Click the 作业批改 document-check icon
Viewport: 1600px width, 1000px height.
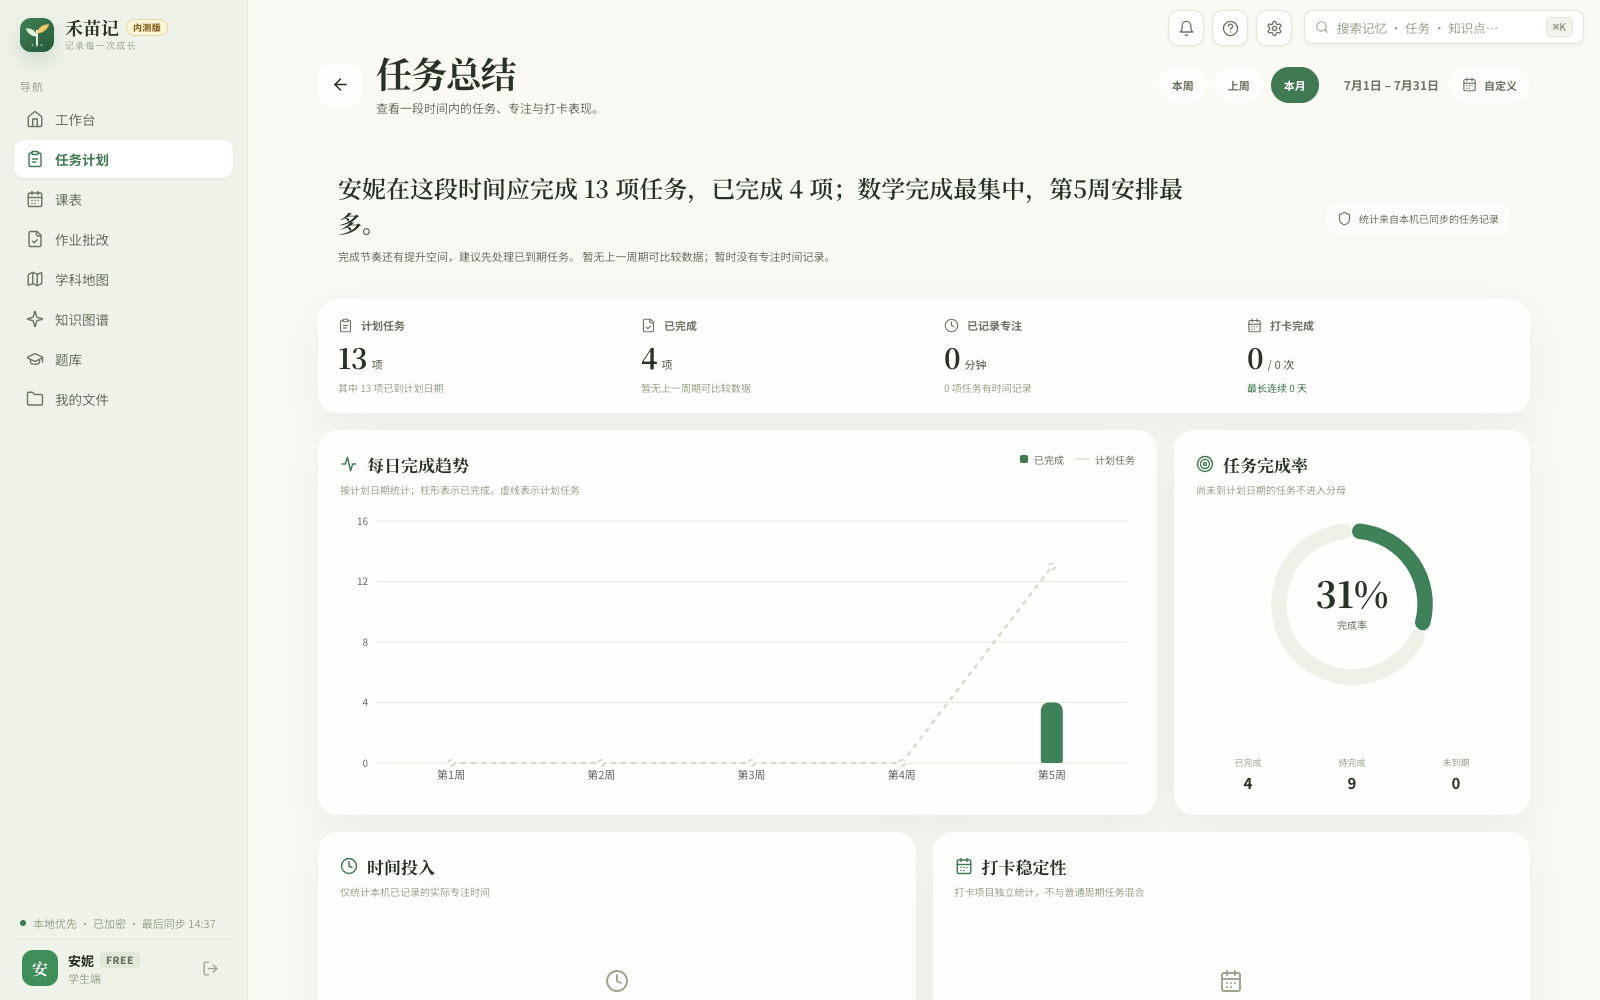pyautogui.click(x=35, y=239)
